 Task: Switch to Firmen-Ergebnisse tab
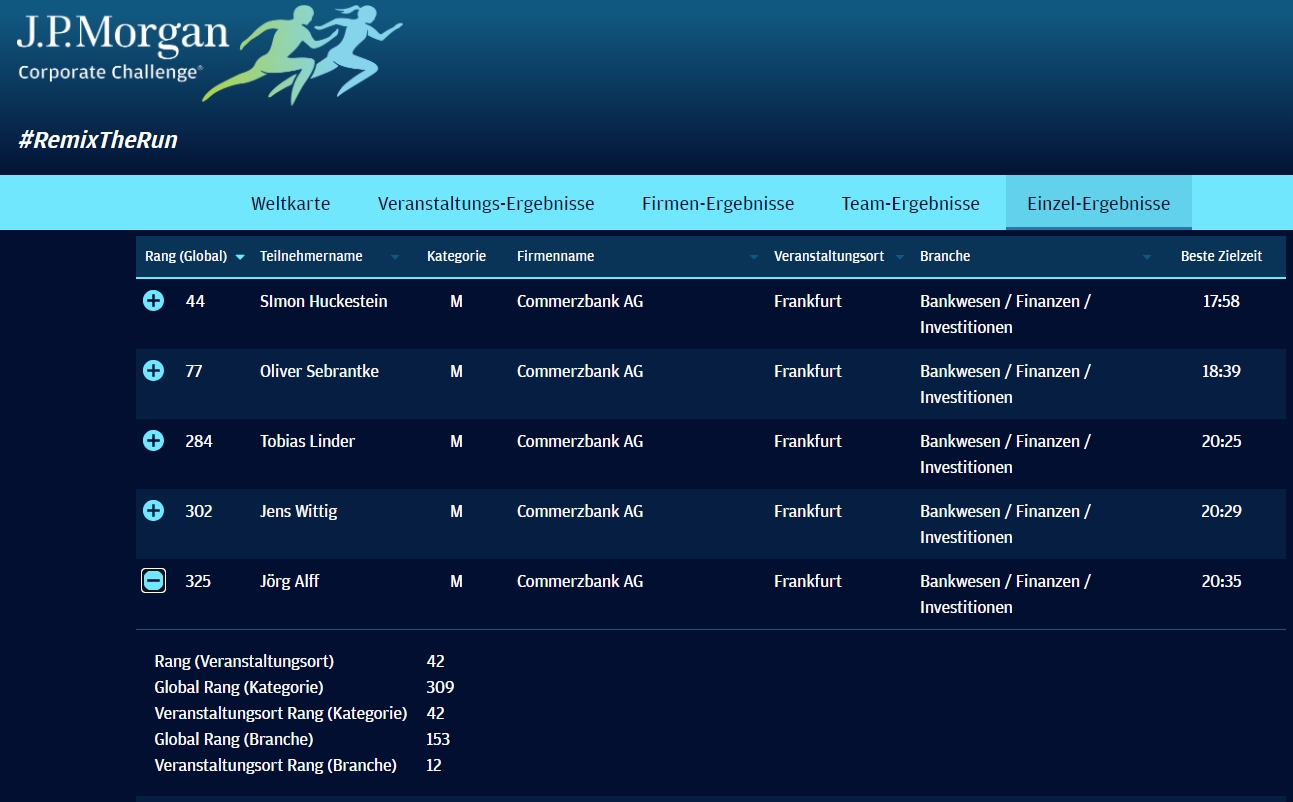[x=718, y=204]
